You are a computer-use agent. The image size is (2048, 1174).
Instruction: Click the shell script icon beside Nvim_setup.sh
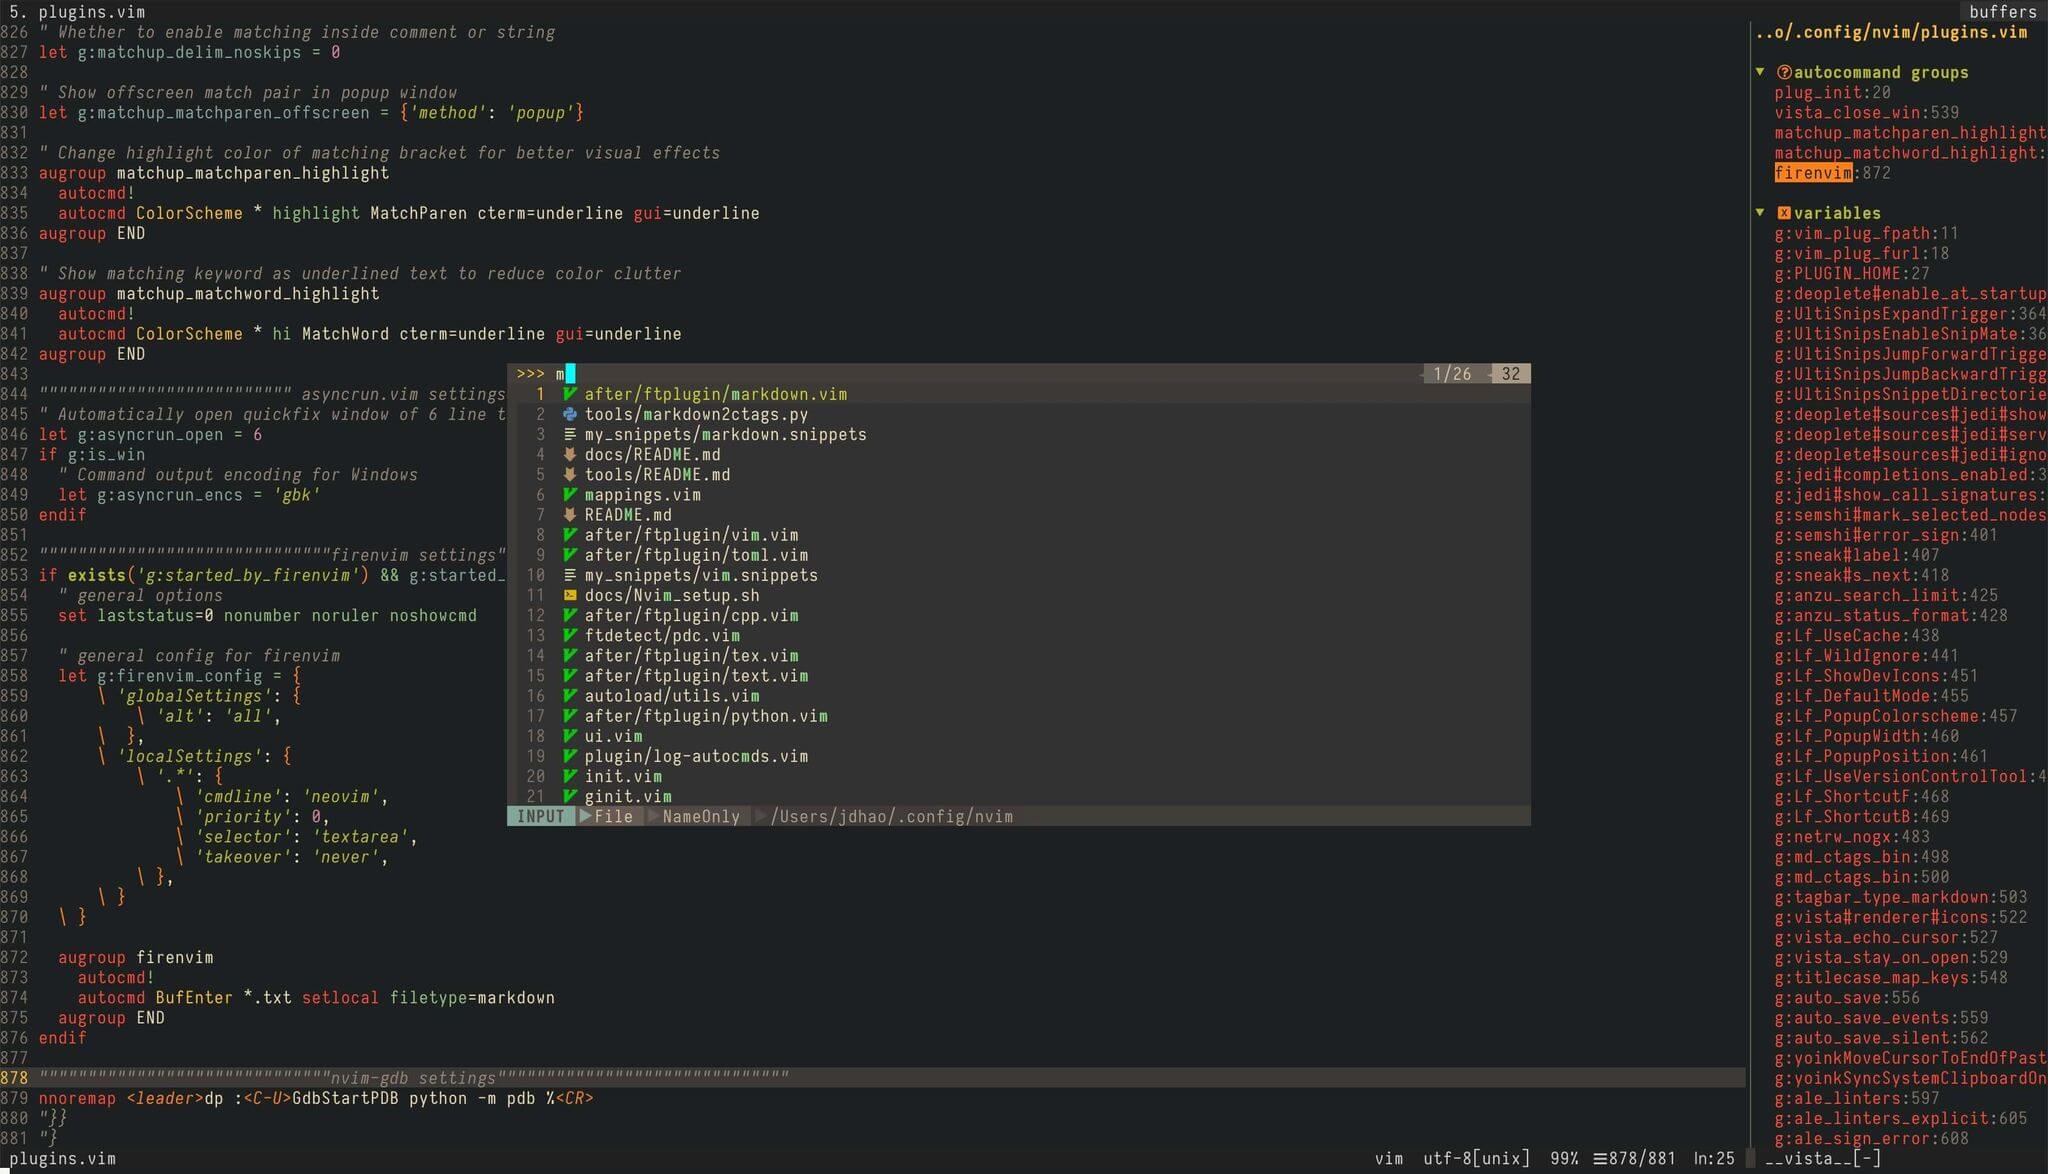[569, 596]
